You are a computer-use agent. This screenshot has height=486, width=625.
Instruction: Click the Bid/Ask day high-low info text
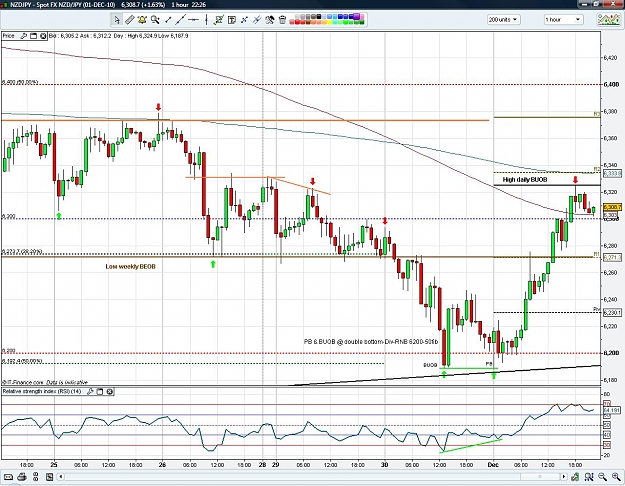click(x=118, y=36)
